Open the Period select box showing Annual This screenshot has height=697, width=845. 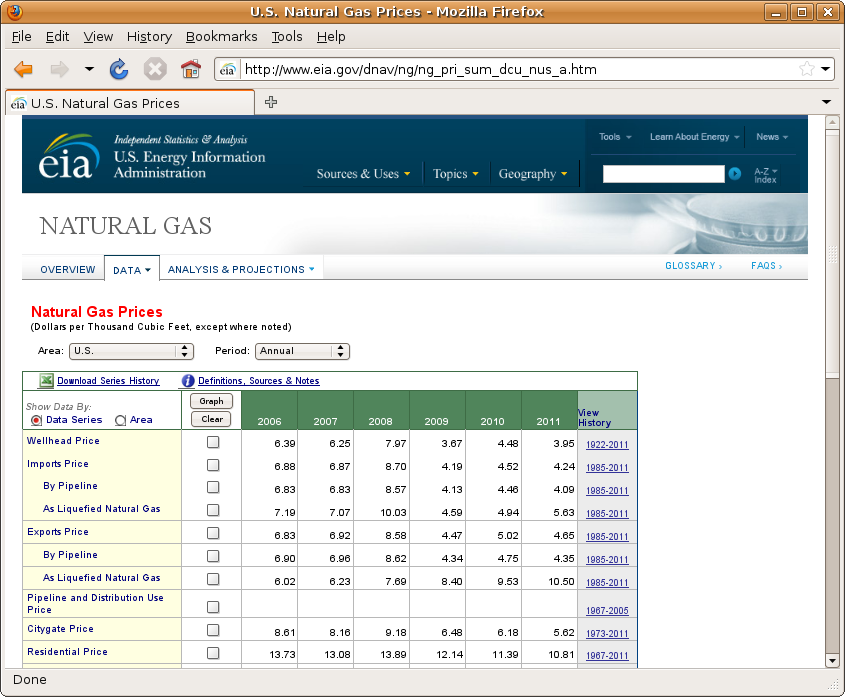pyautogui.click(x=302, y=351)
